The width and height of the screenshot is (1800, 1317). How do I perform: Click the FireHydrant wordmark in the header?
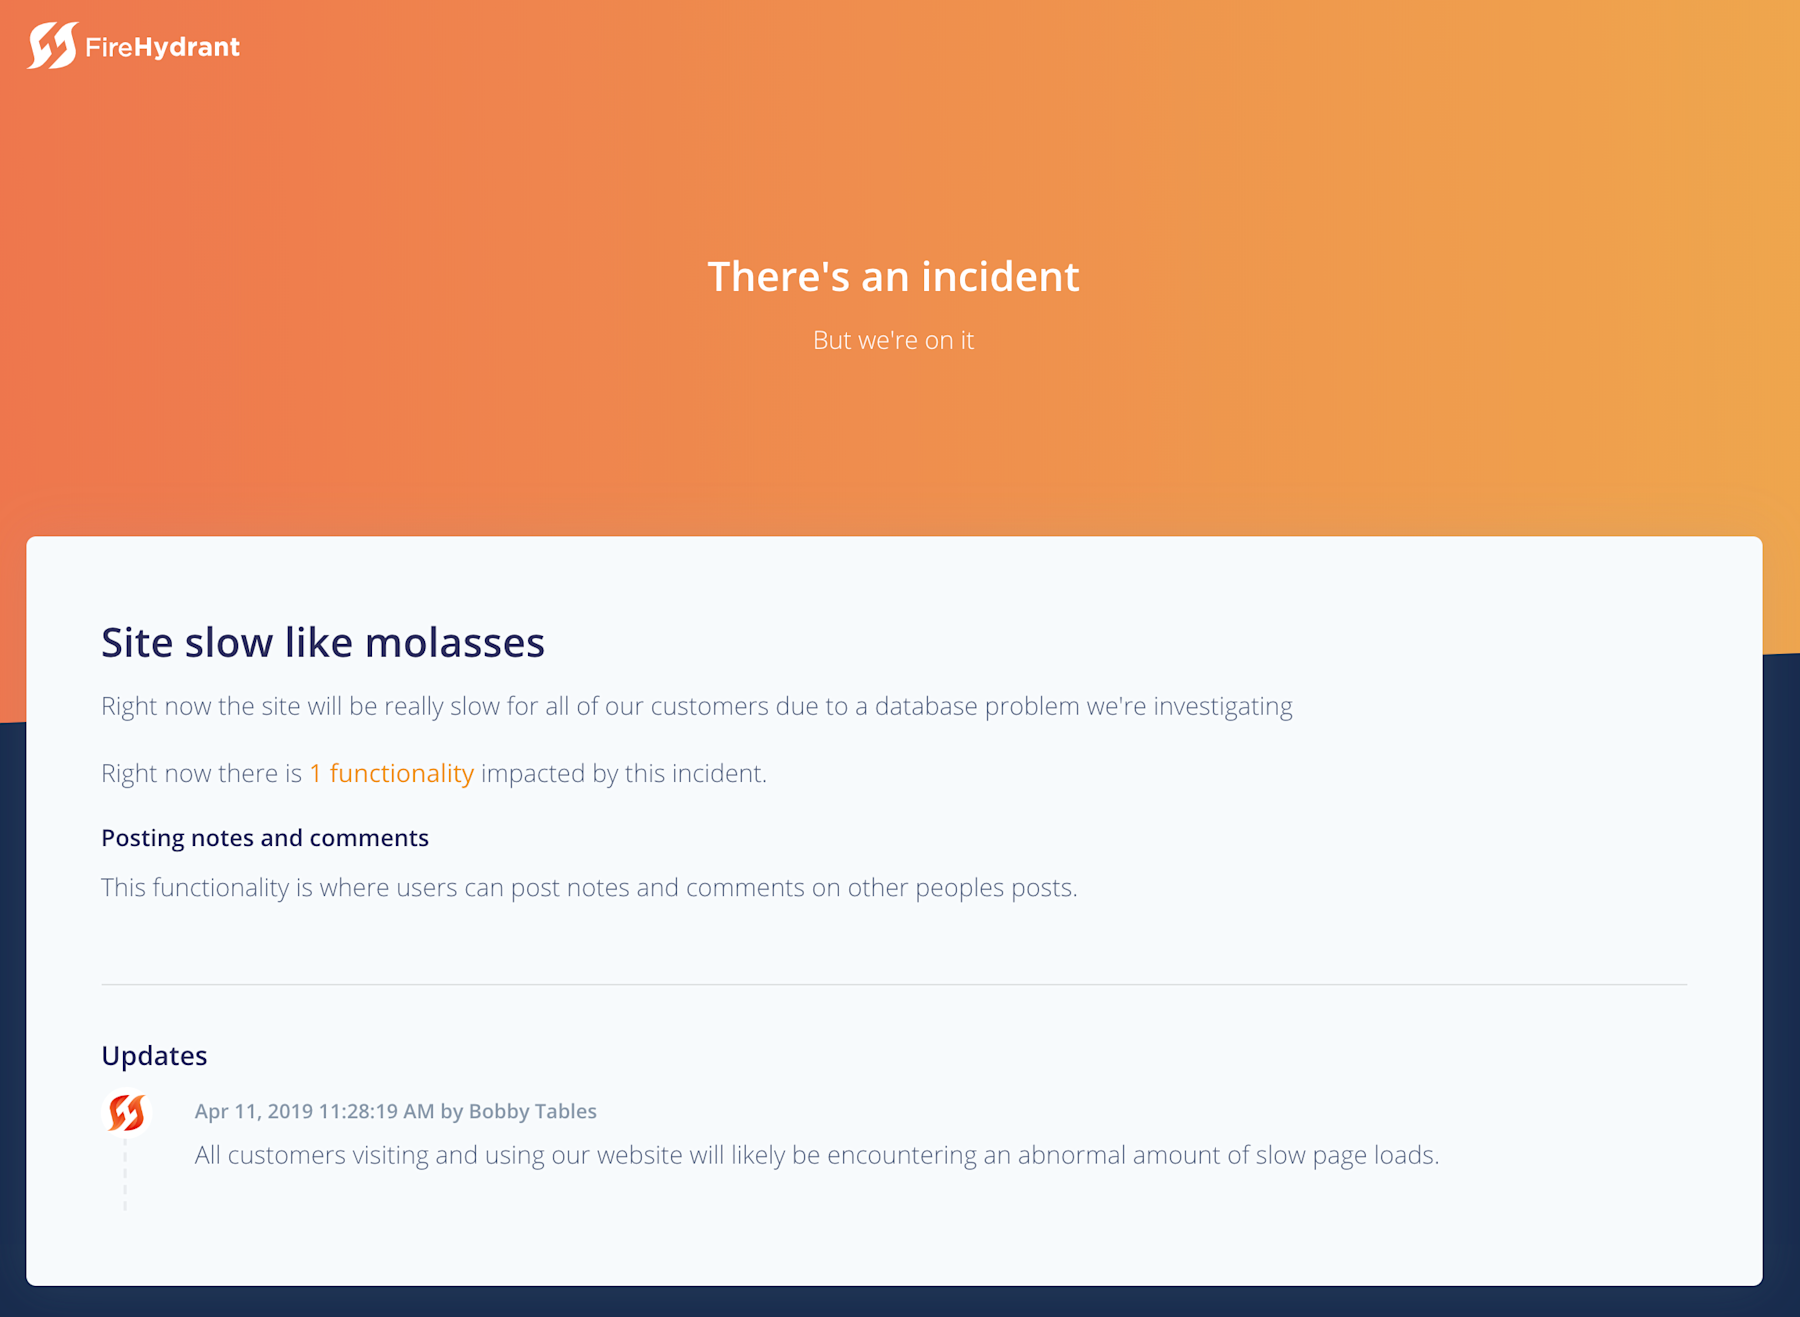pos(162,46)
